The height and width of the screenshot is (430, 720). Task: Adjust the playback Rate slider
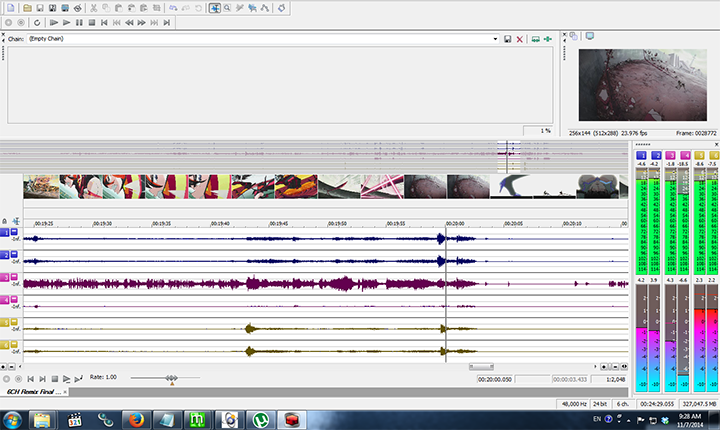(172, 379)
